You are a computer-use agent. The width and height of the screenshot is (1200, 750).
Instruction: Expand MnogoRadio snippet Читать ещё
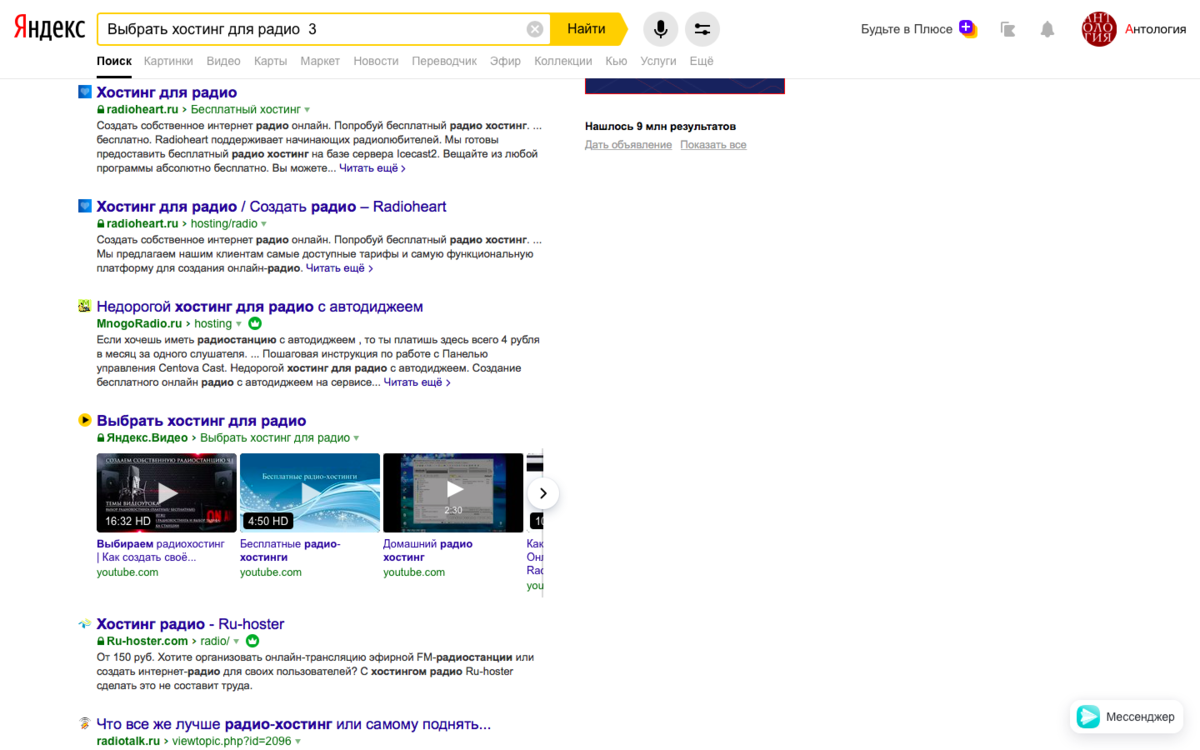click(x=417, y=382)
